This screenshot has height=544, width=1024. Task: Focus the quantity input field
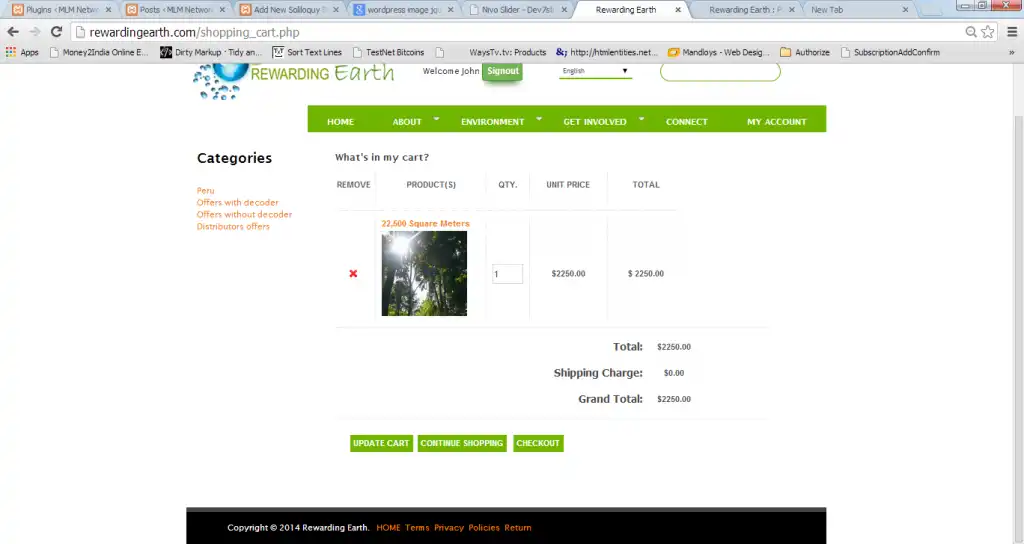507,274
